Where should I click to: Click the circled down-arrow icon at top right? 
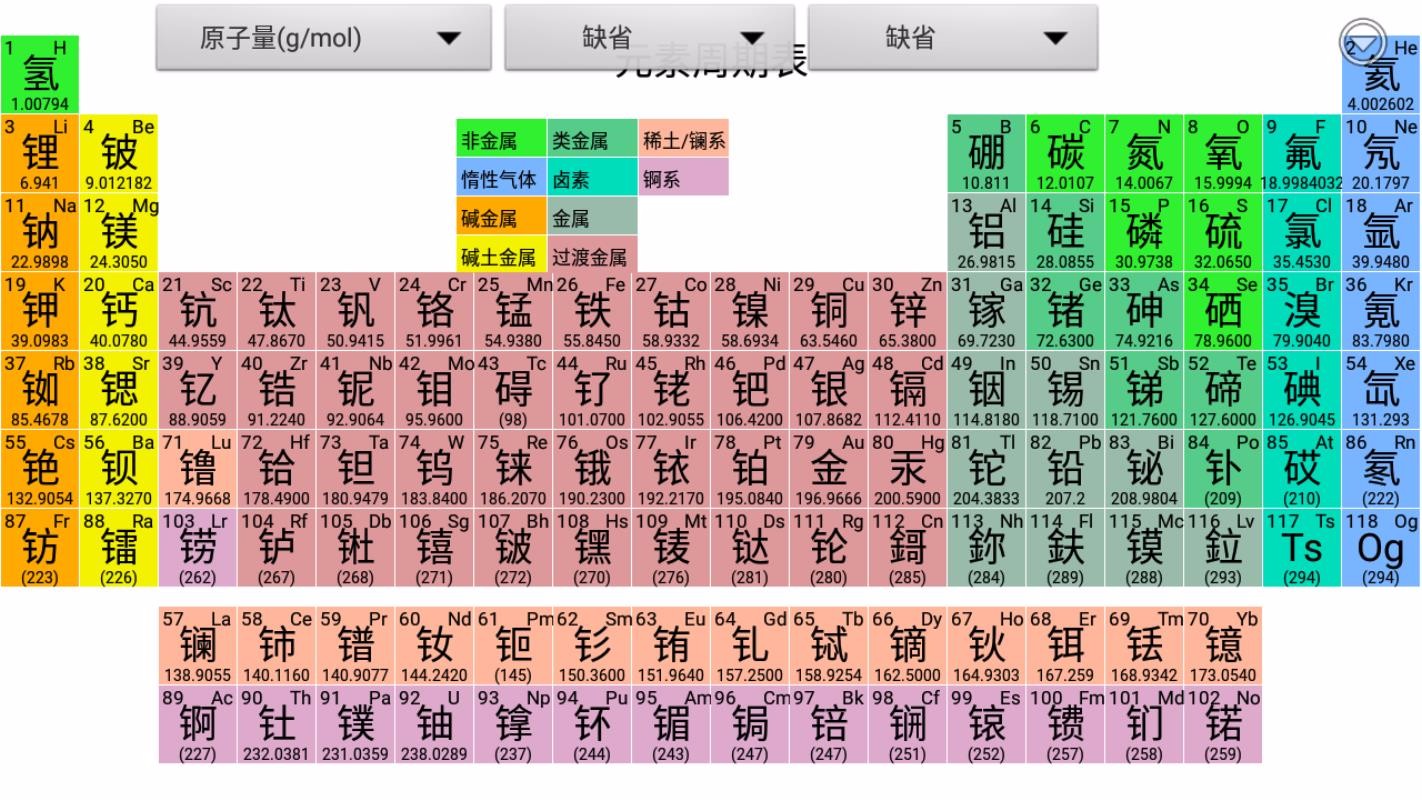[x=1362, y=43]
